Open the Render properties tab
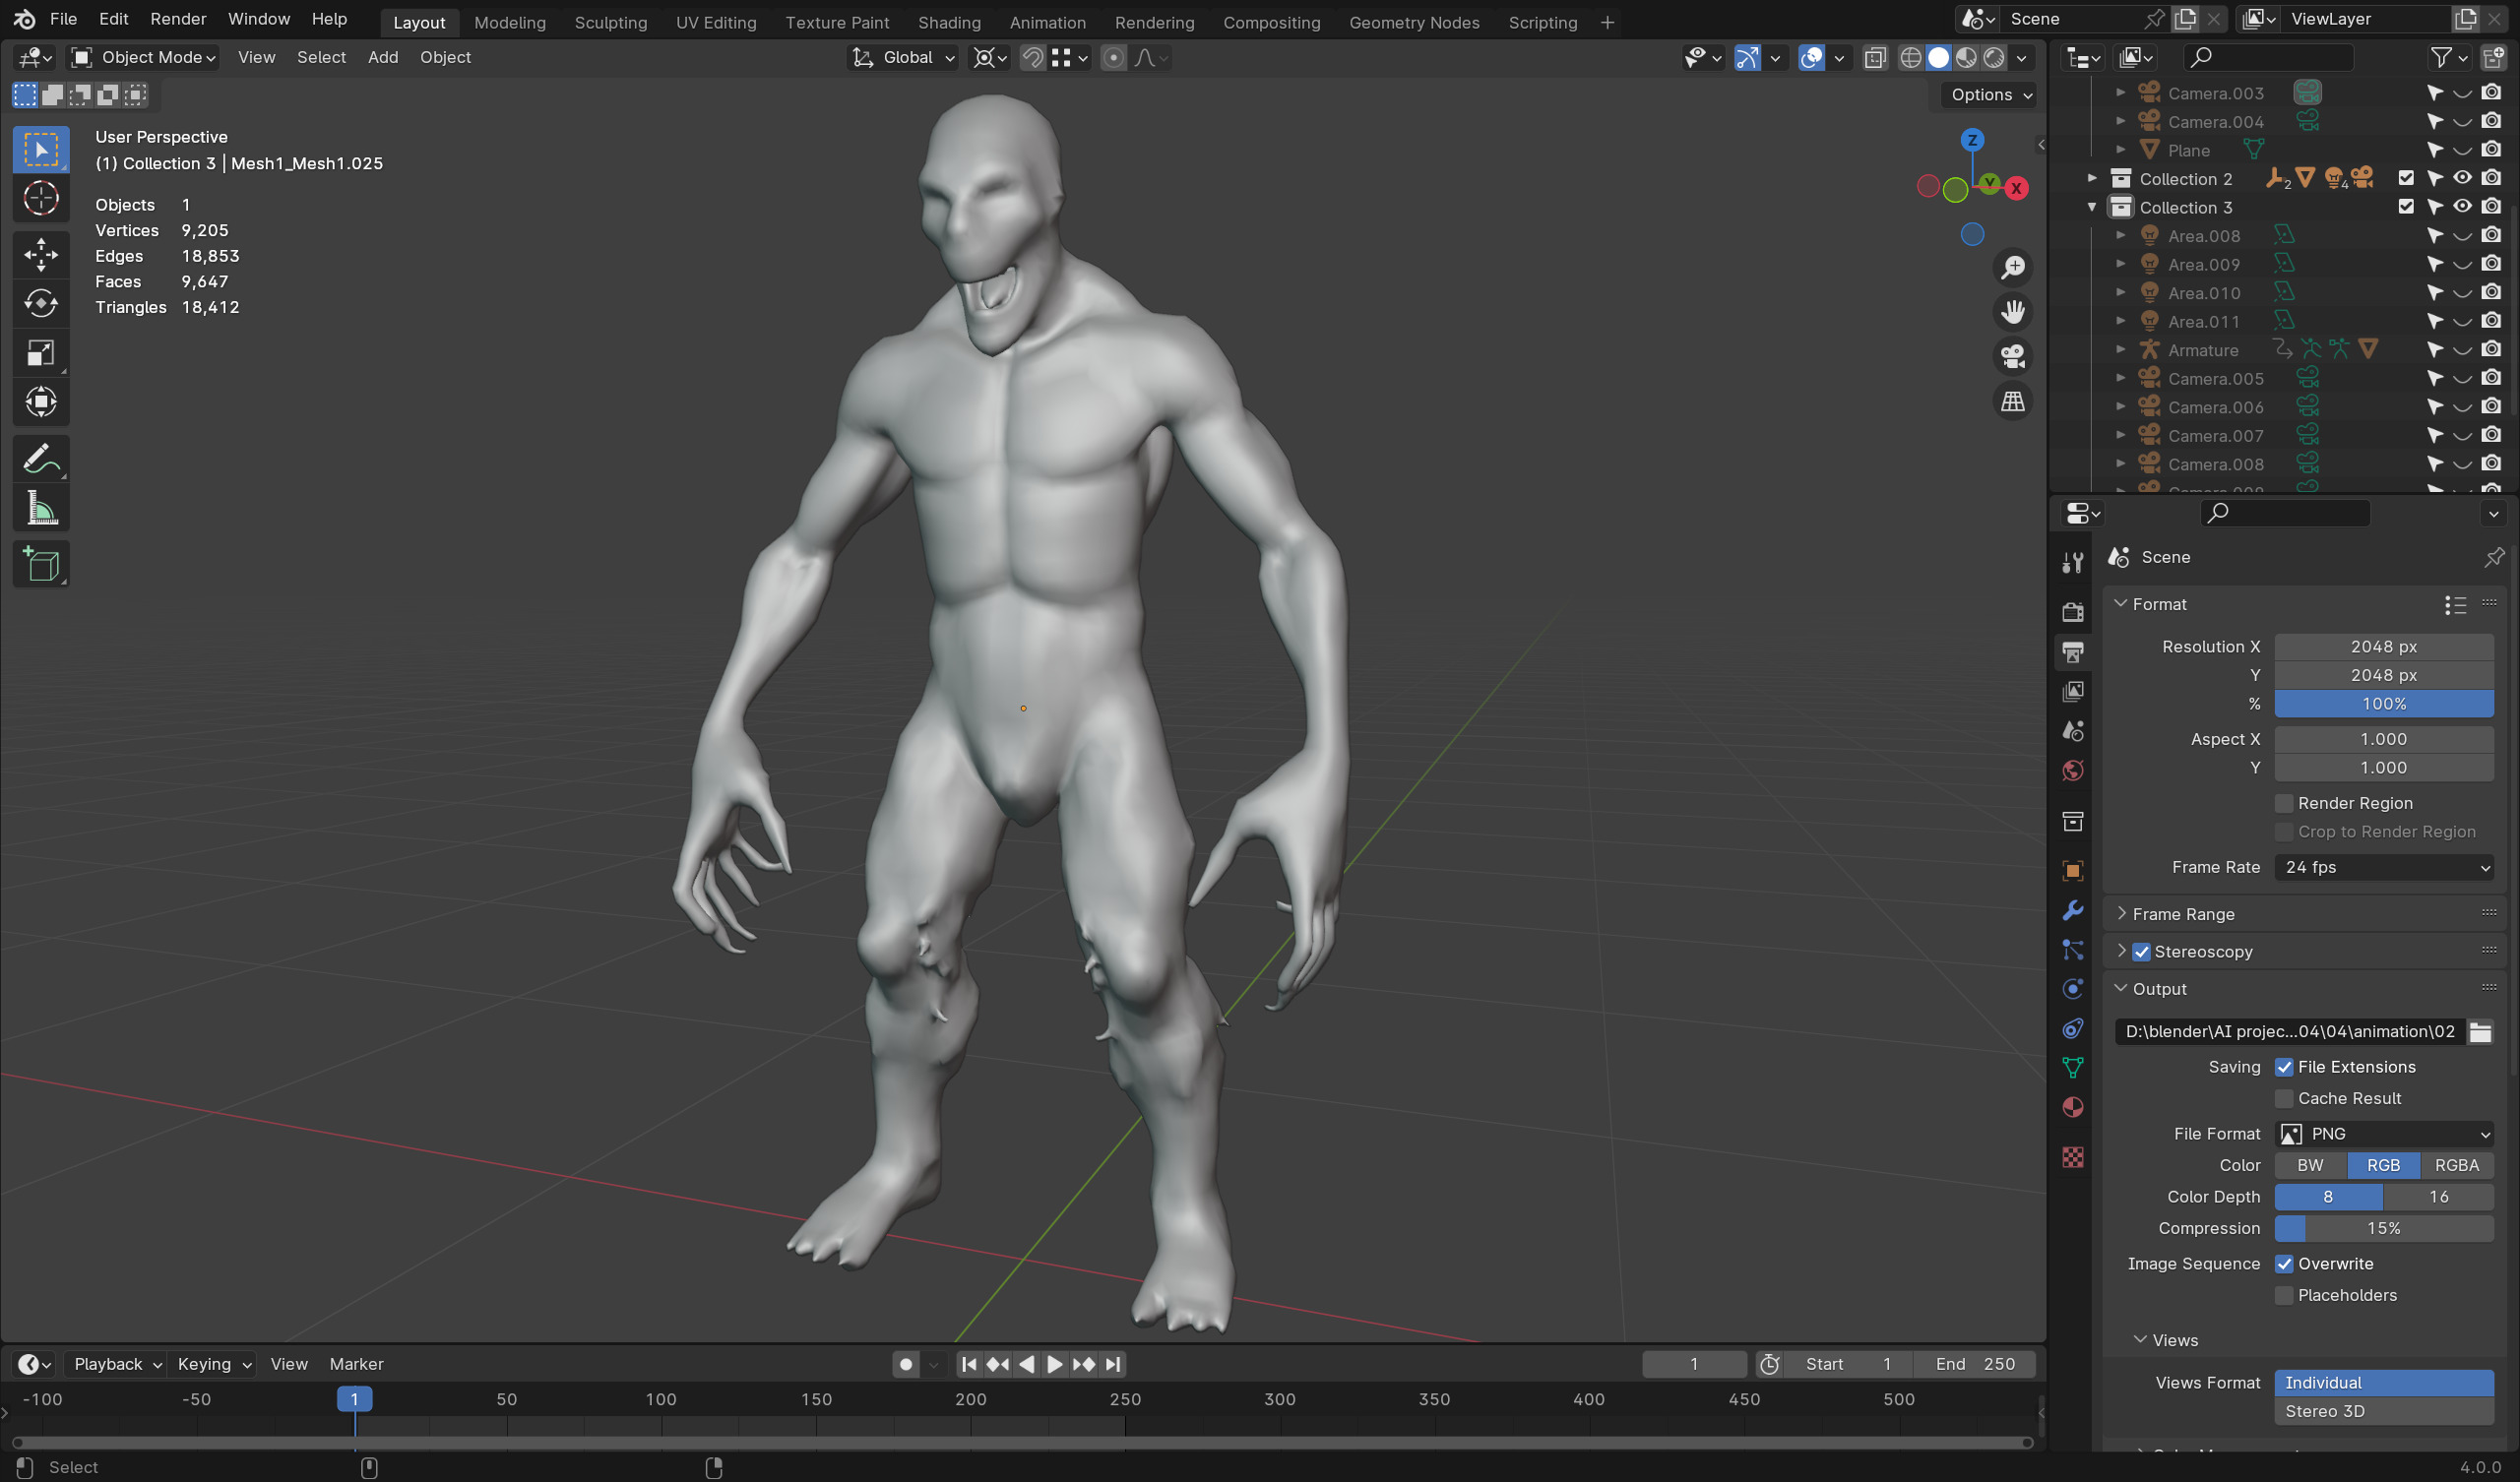2520x1482 pixels. (x=2073, y=612)
